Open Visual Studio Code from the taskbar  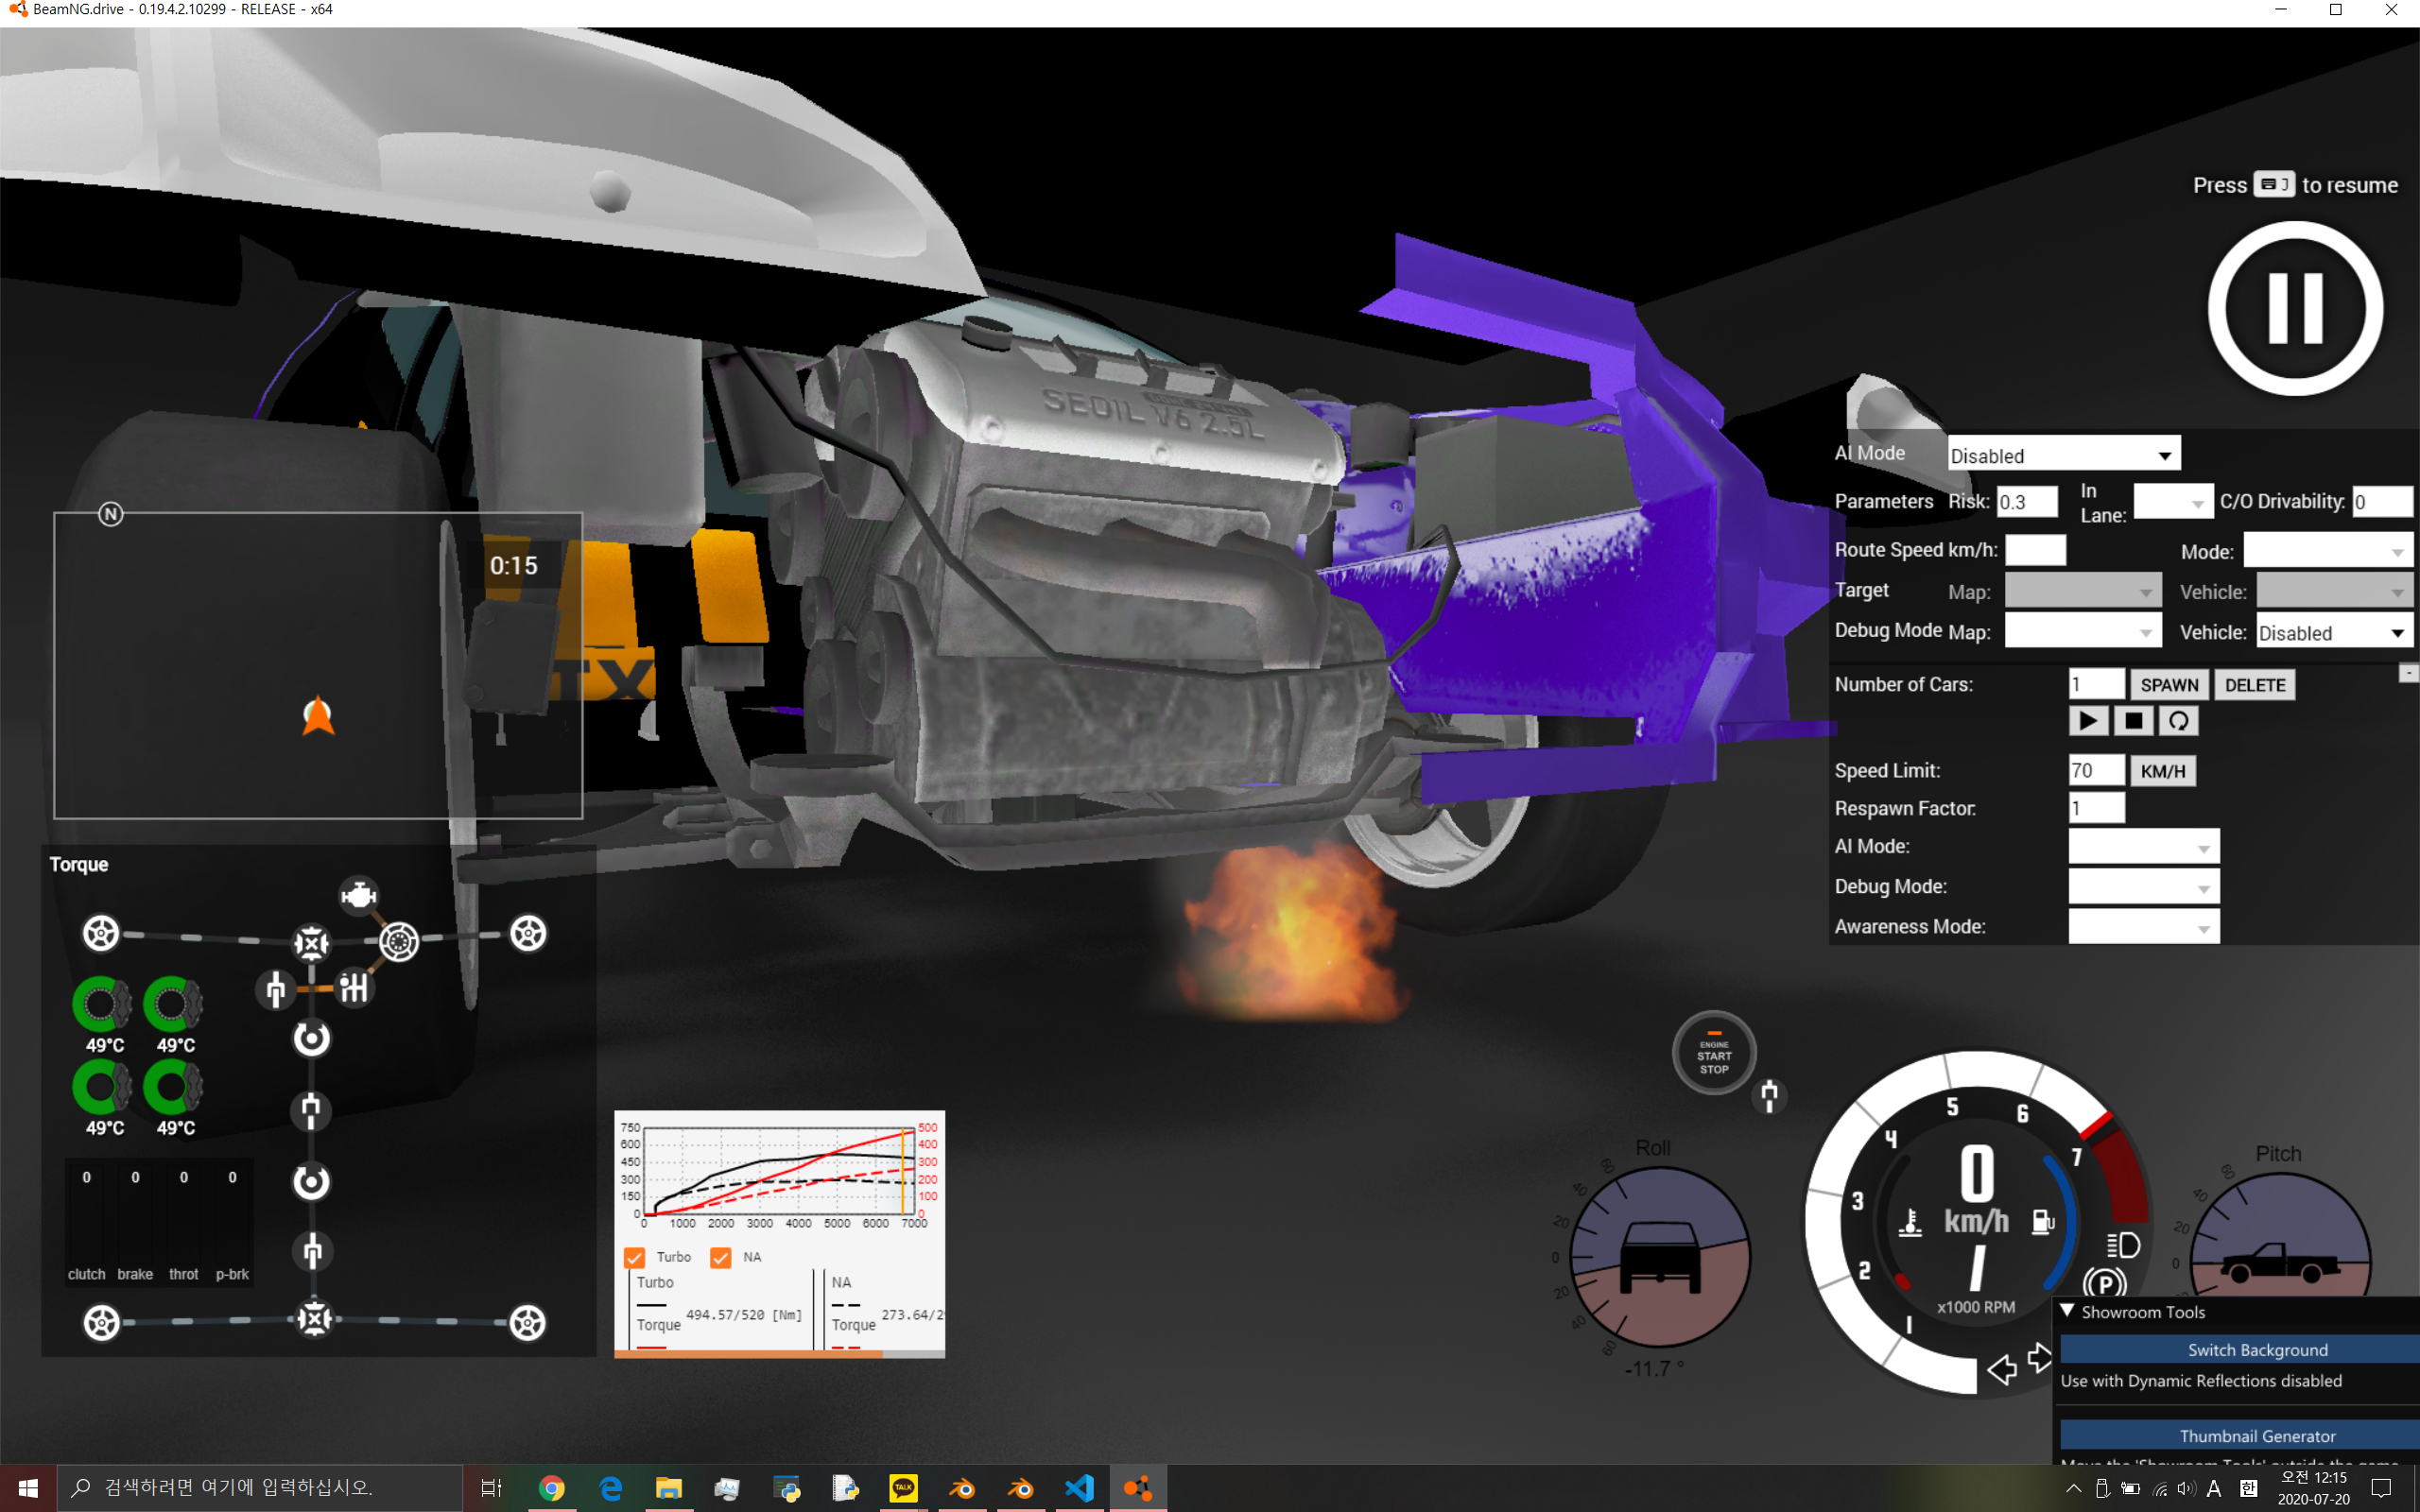click(x=1079, y=1488)
